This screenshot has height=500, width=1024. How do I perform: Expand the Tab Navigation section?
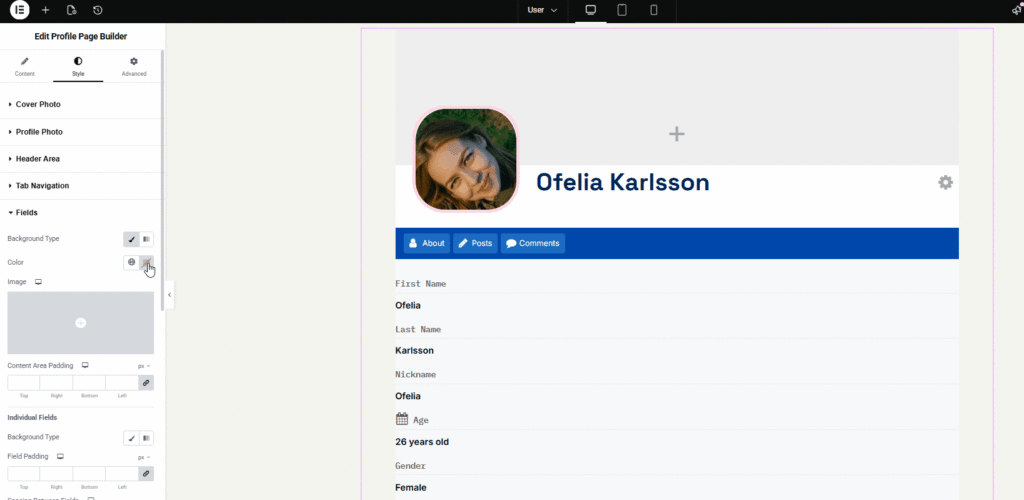pos(81,185)
